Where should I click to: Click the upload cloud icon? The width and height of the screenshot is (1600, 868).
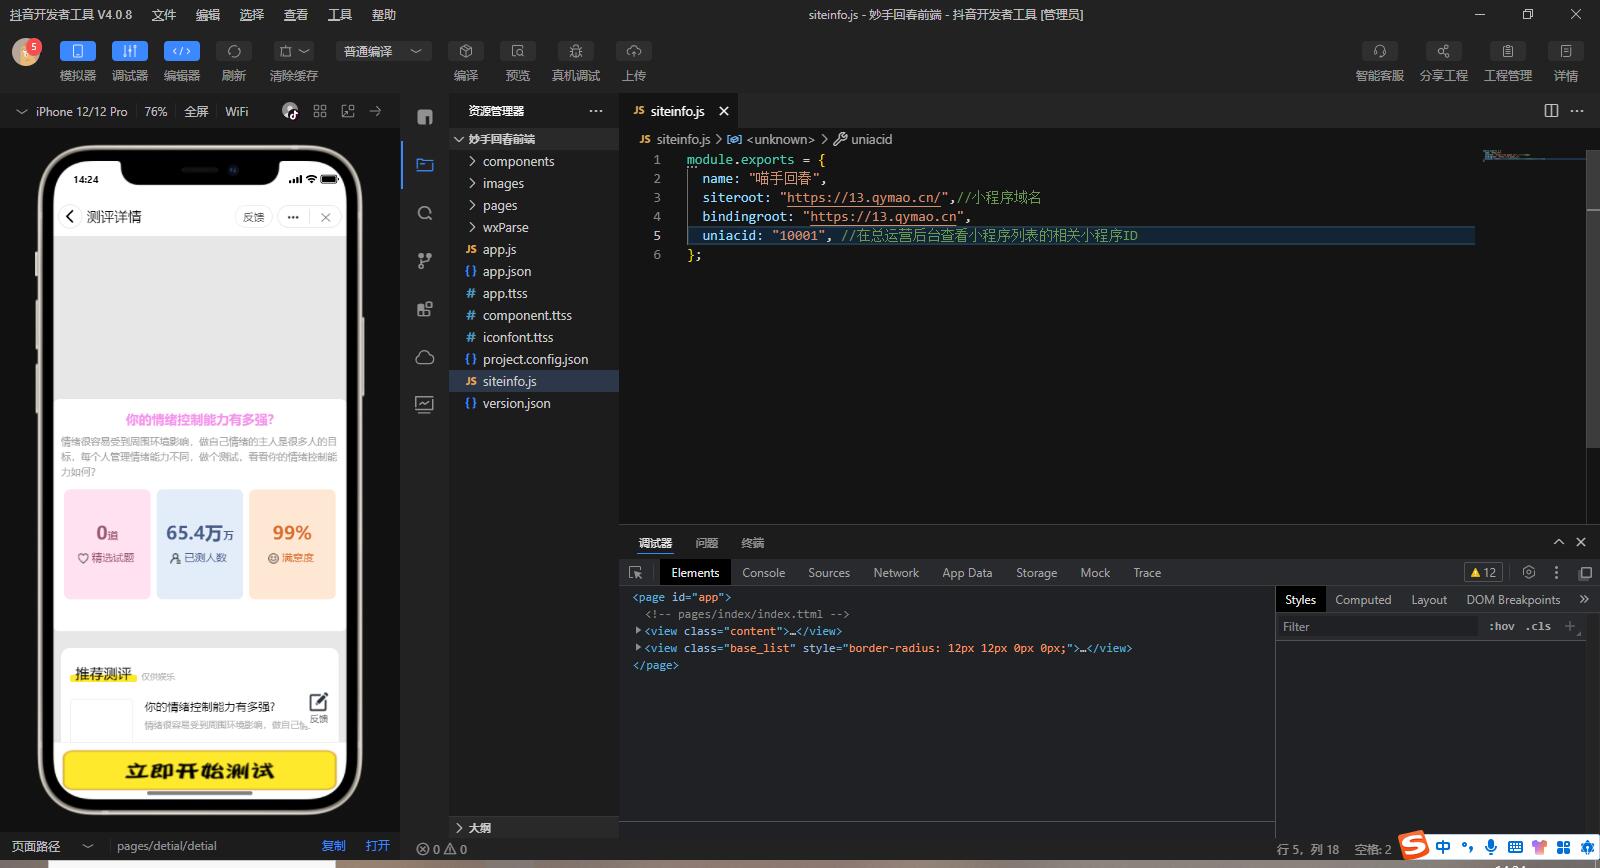(633, 51)
